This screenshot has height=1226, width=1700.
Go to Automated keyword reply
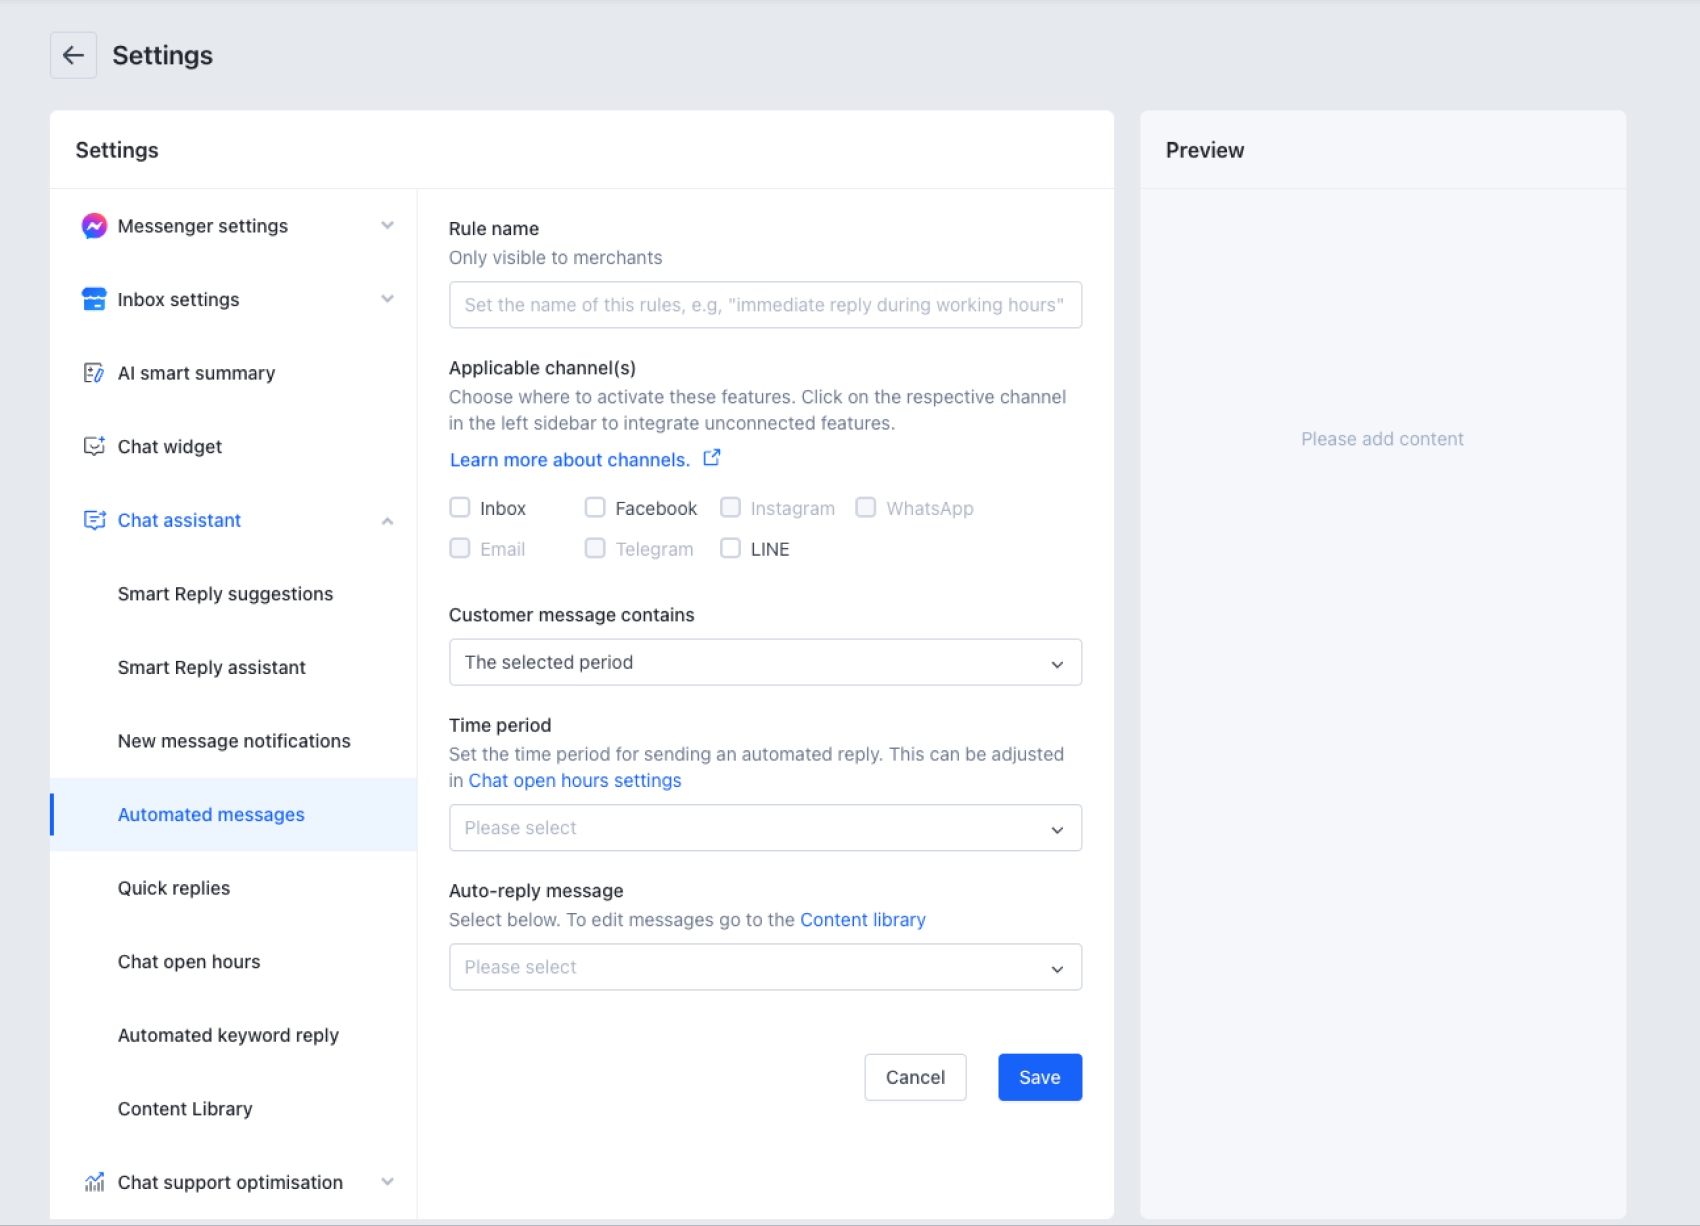click(x=228, y=1035)
